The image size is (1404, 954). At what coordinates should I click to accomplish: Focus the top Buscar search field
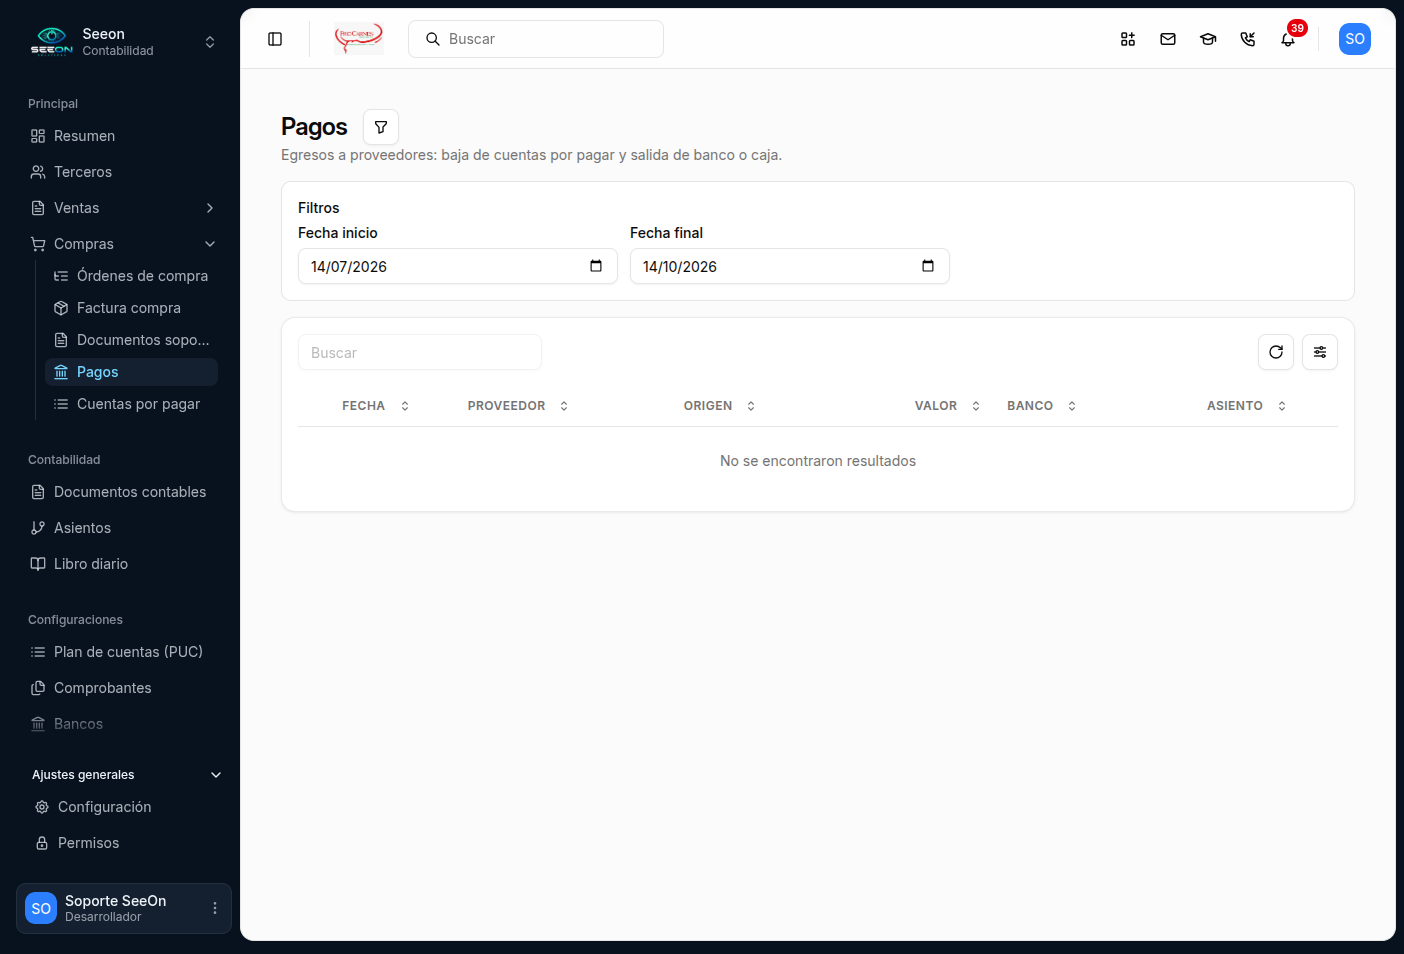pyautogui.click(x=536, y=39)
